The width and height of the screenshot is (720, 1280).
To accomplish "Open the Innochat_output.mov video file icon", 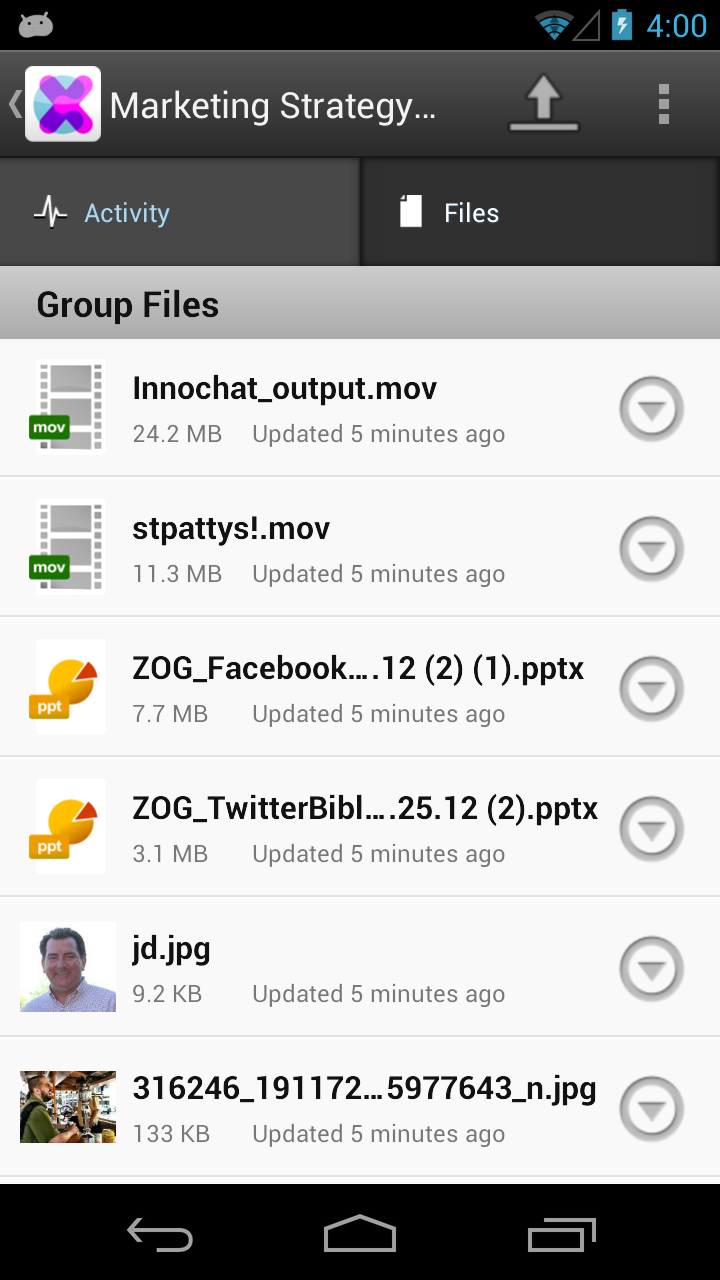I will pyautogui.click(x=68, y=408).
